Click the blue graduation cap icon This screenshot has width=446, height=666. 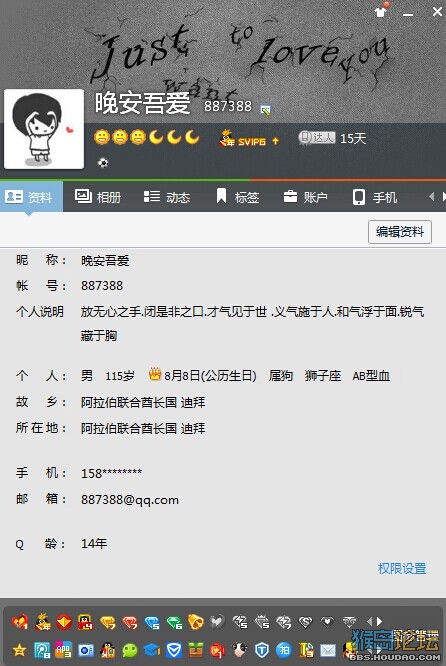(152, 650)
